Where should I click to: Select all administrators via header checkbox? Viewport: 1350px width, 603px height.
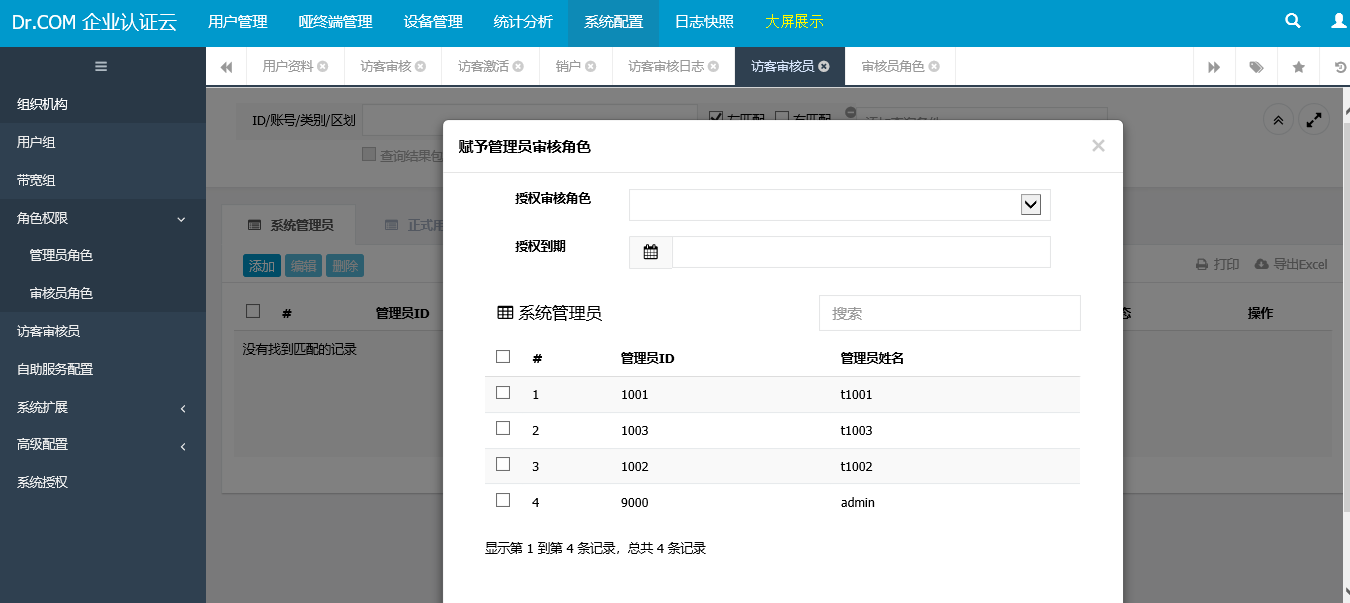[x=503, y=357]
